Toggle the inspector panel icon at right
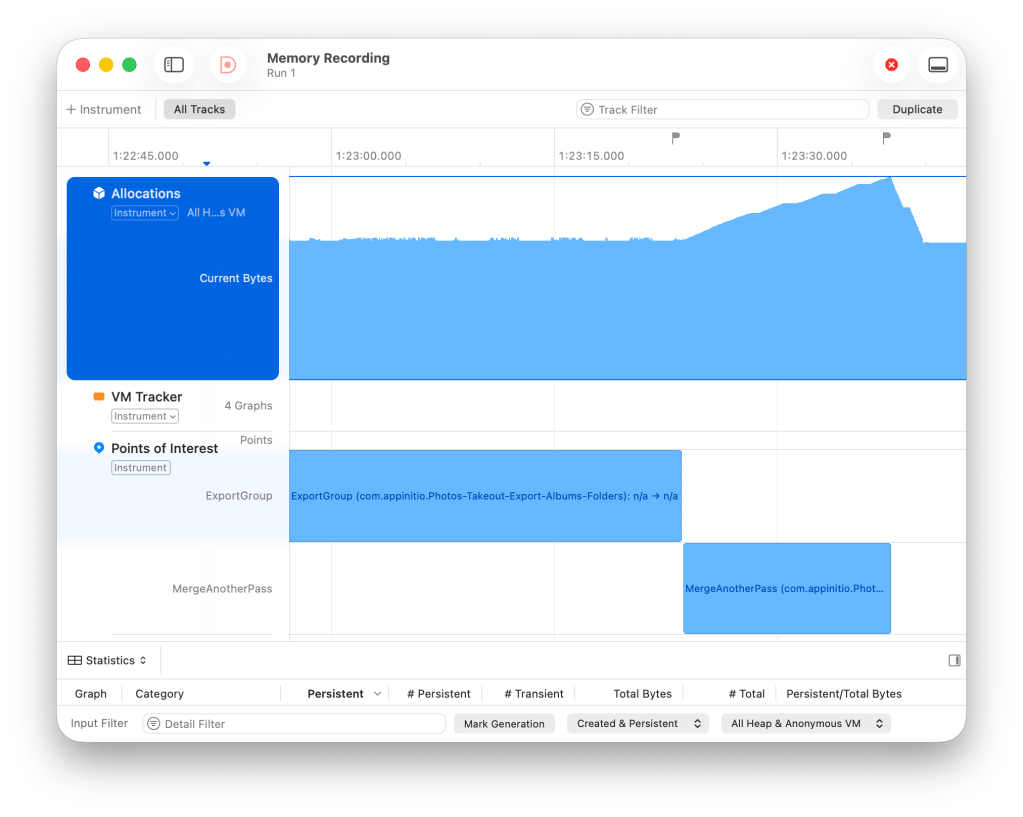This screenshot has width=1023, height=817. point(954,660)
